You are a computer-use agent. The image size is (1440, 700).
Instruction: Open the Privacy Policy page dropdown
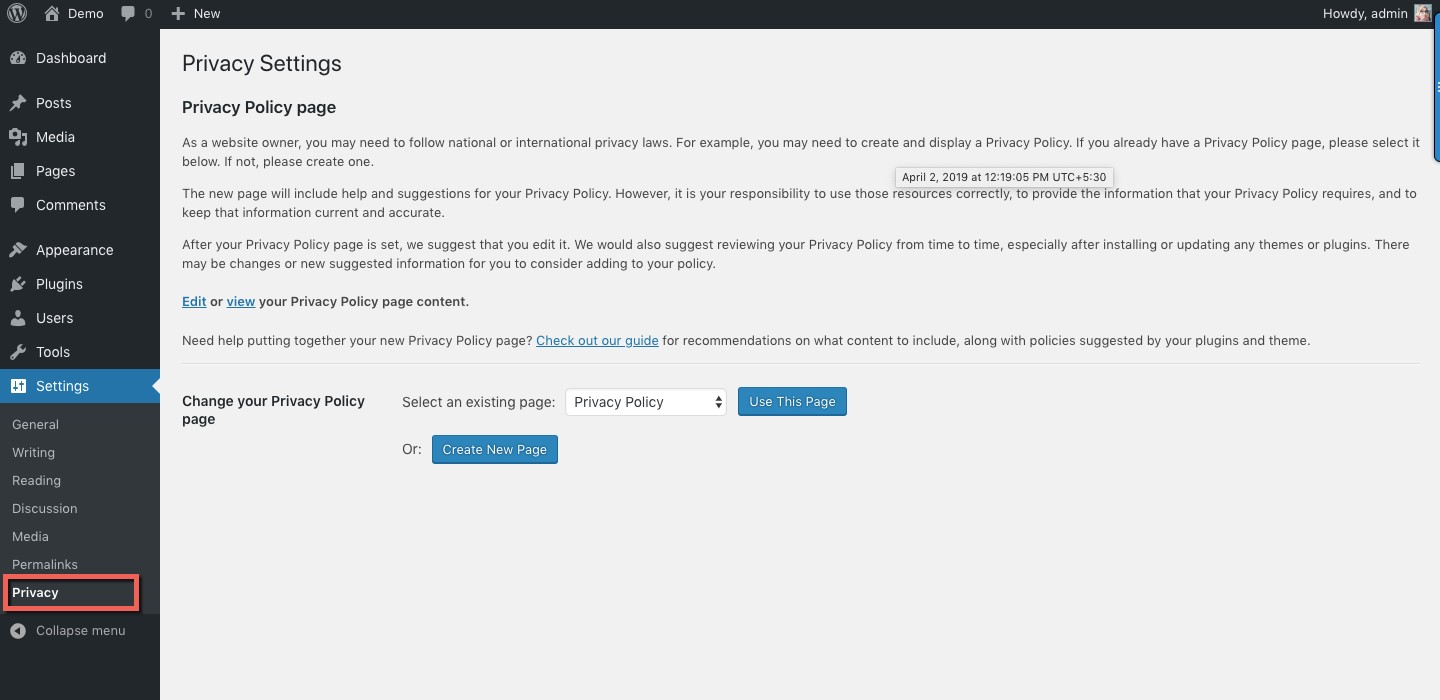(646, 402)
